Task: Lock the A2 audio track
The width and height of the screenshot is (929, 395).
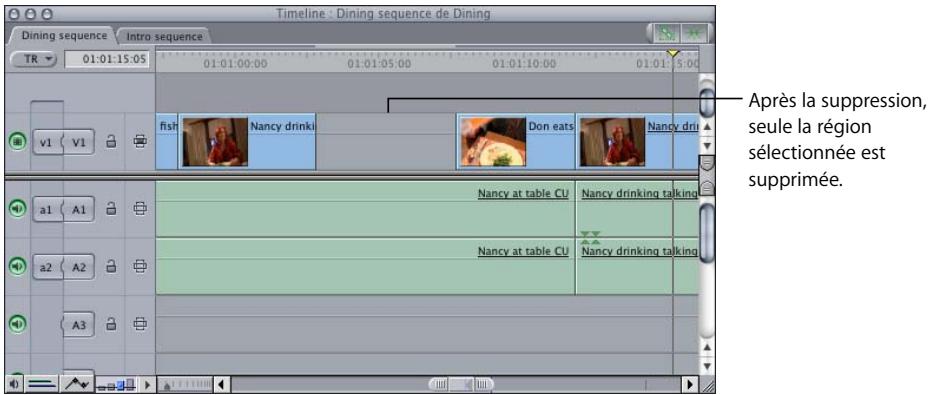Action: (111, 267)
